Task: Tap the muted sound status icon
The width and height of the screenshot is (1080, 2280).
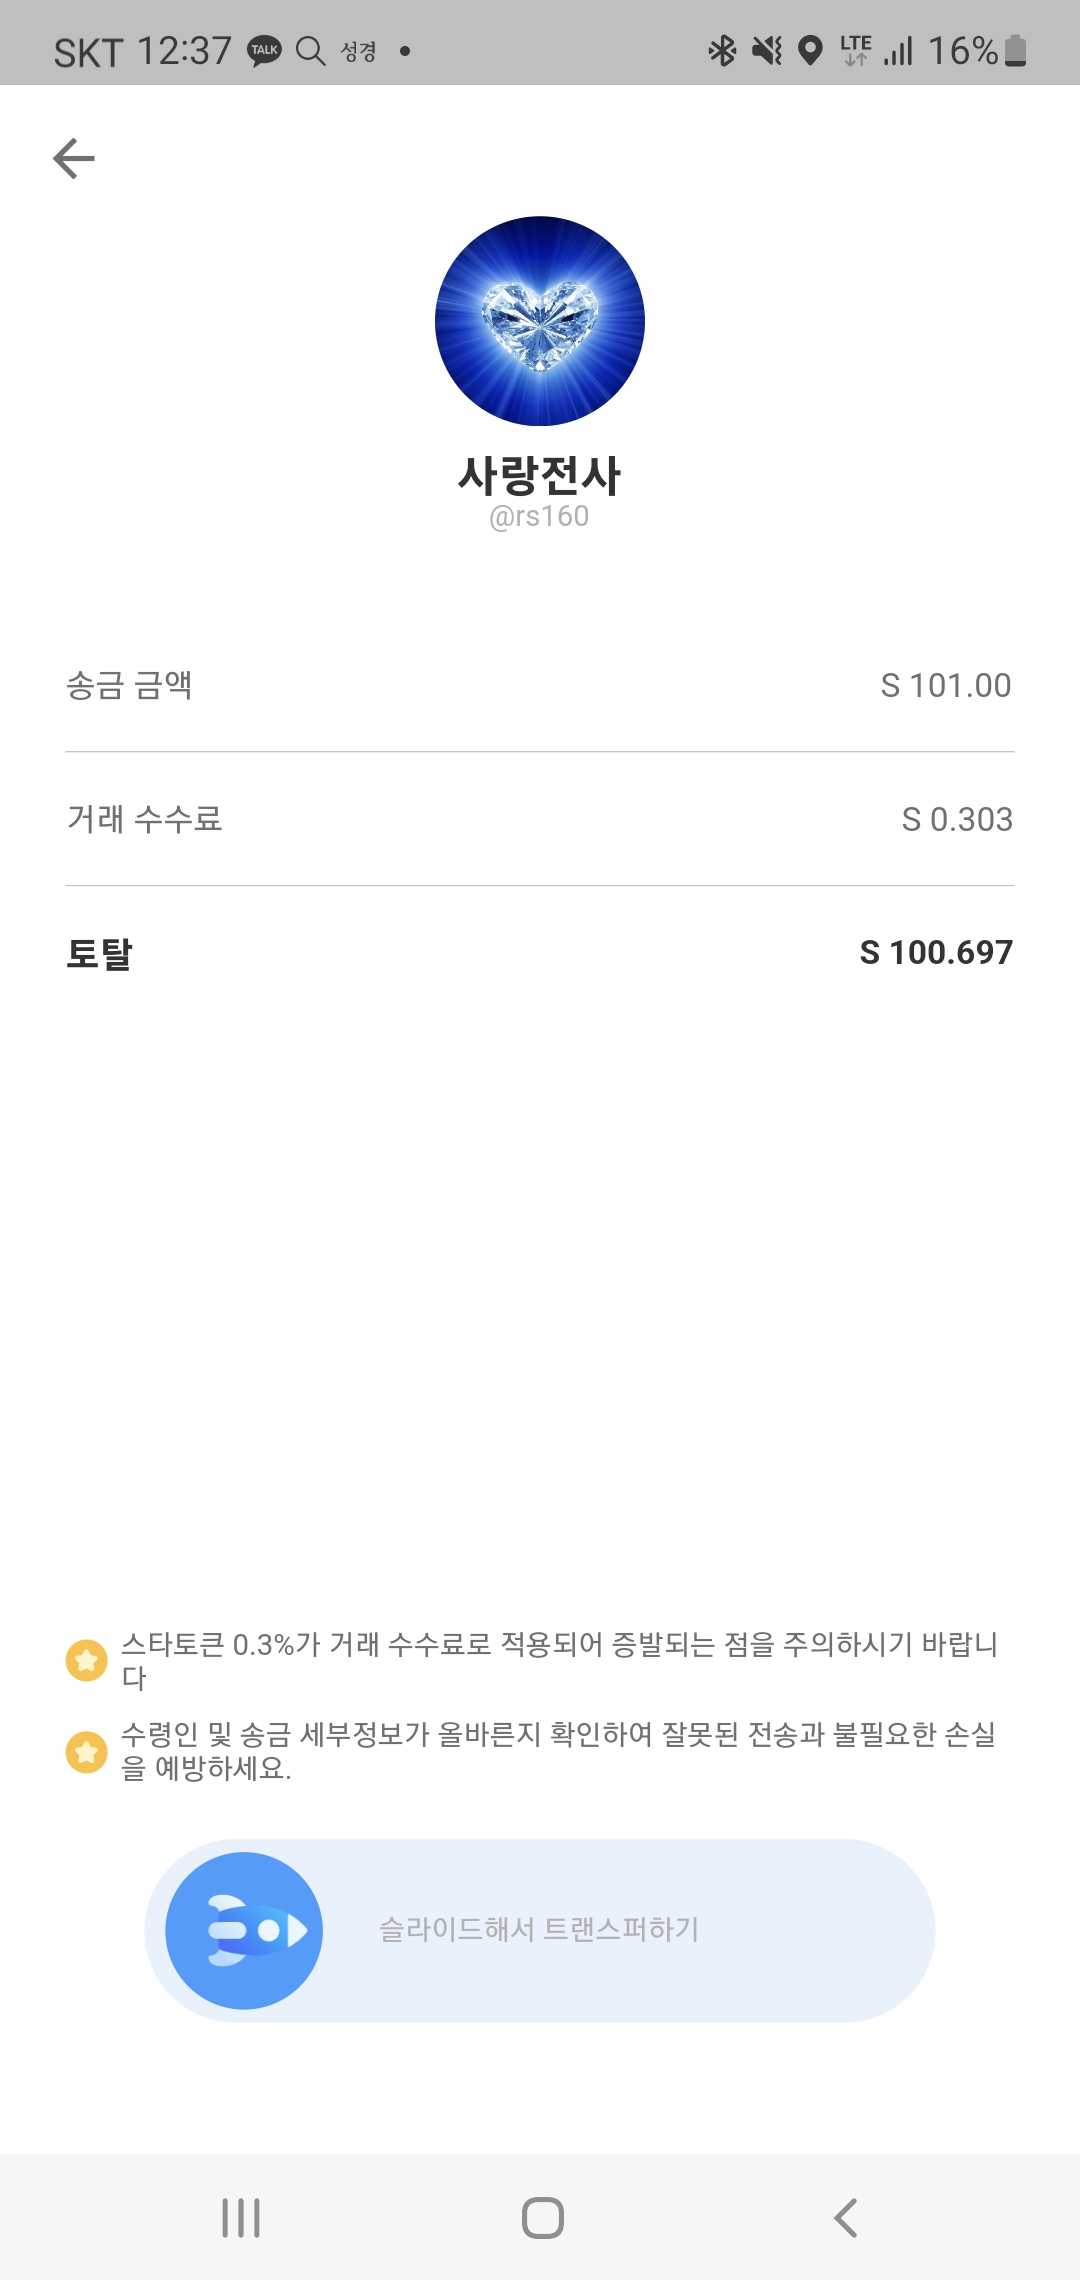Action: [x=767, y=50]
